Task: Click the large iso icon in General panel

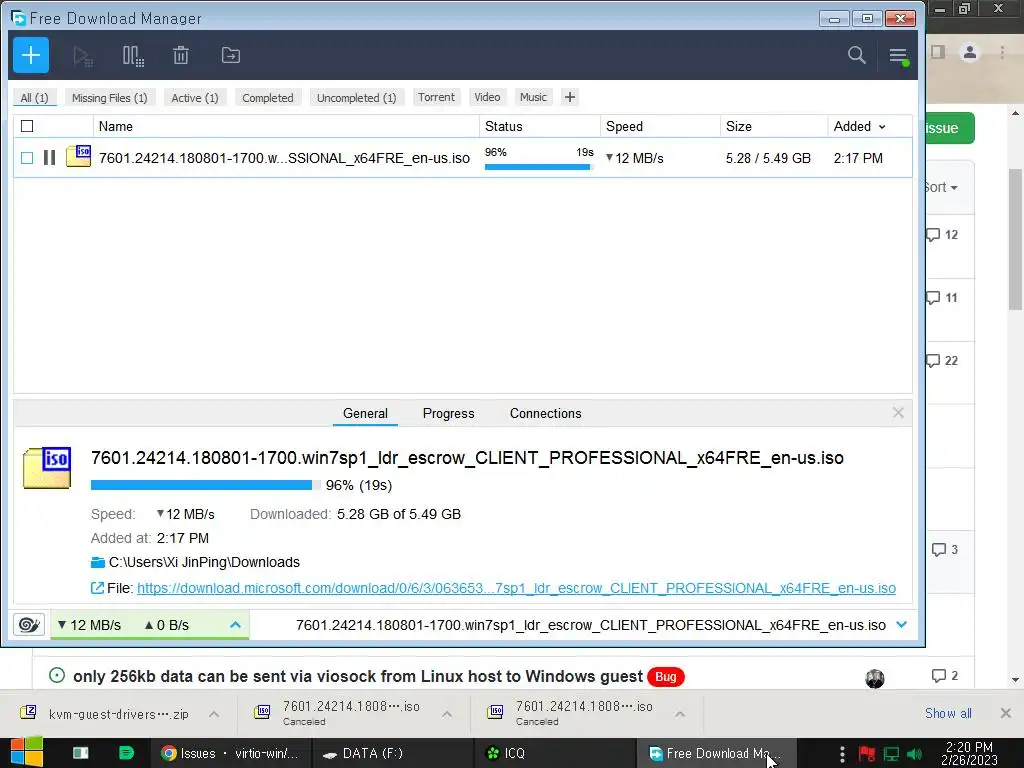Action: [x=47, y=468]
